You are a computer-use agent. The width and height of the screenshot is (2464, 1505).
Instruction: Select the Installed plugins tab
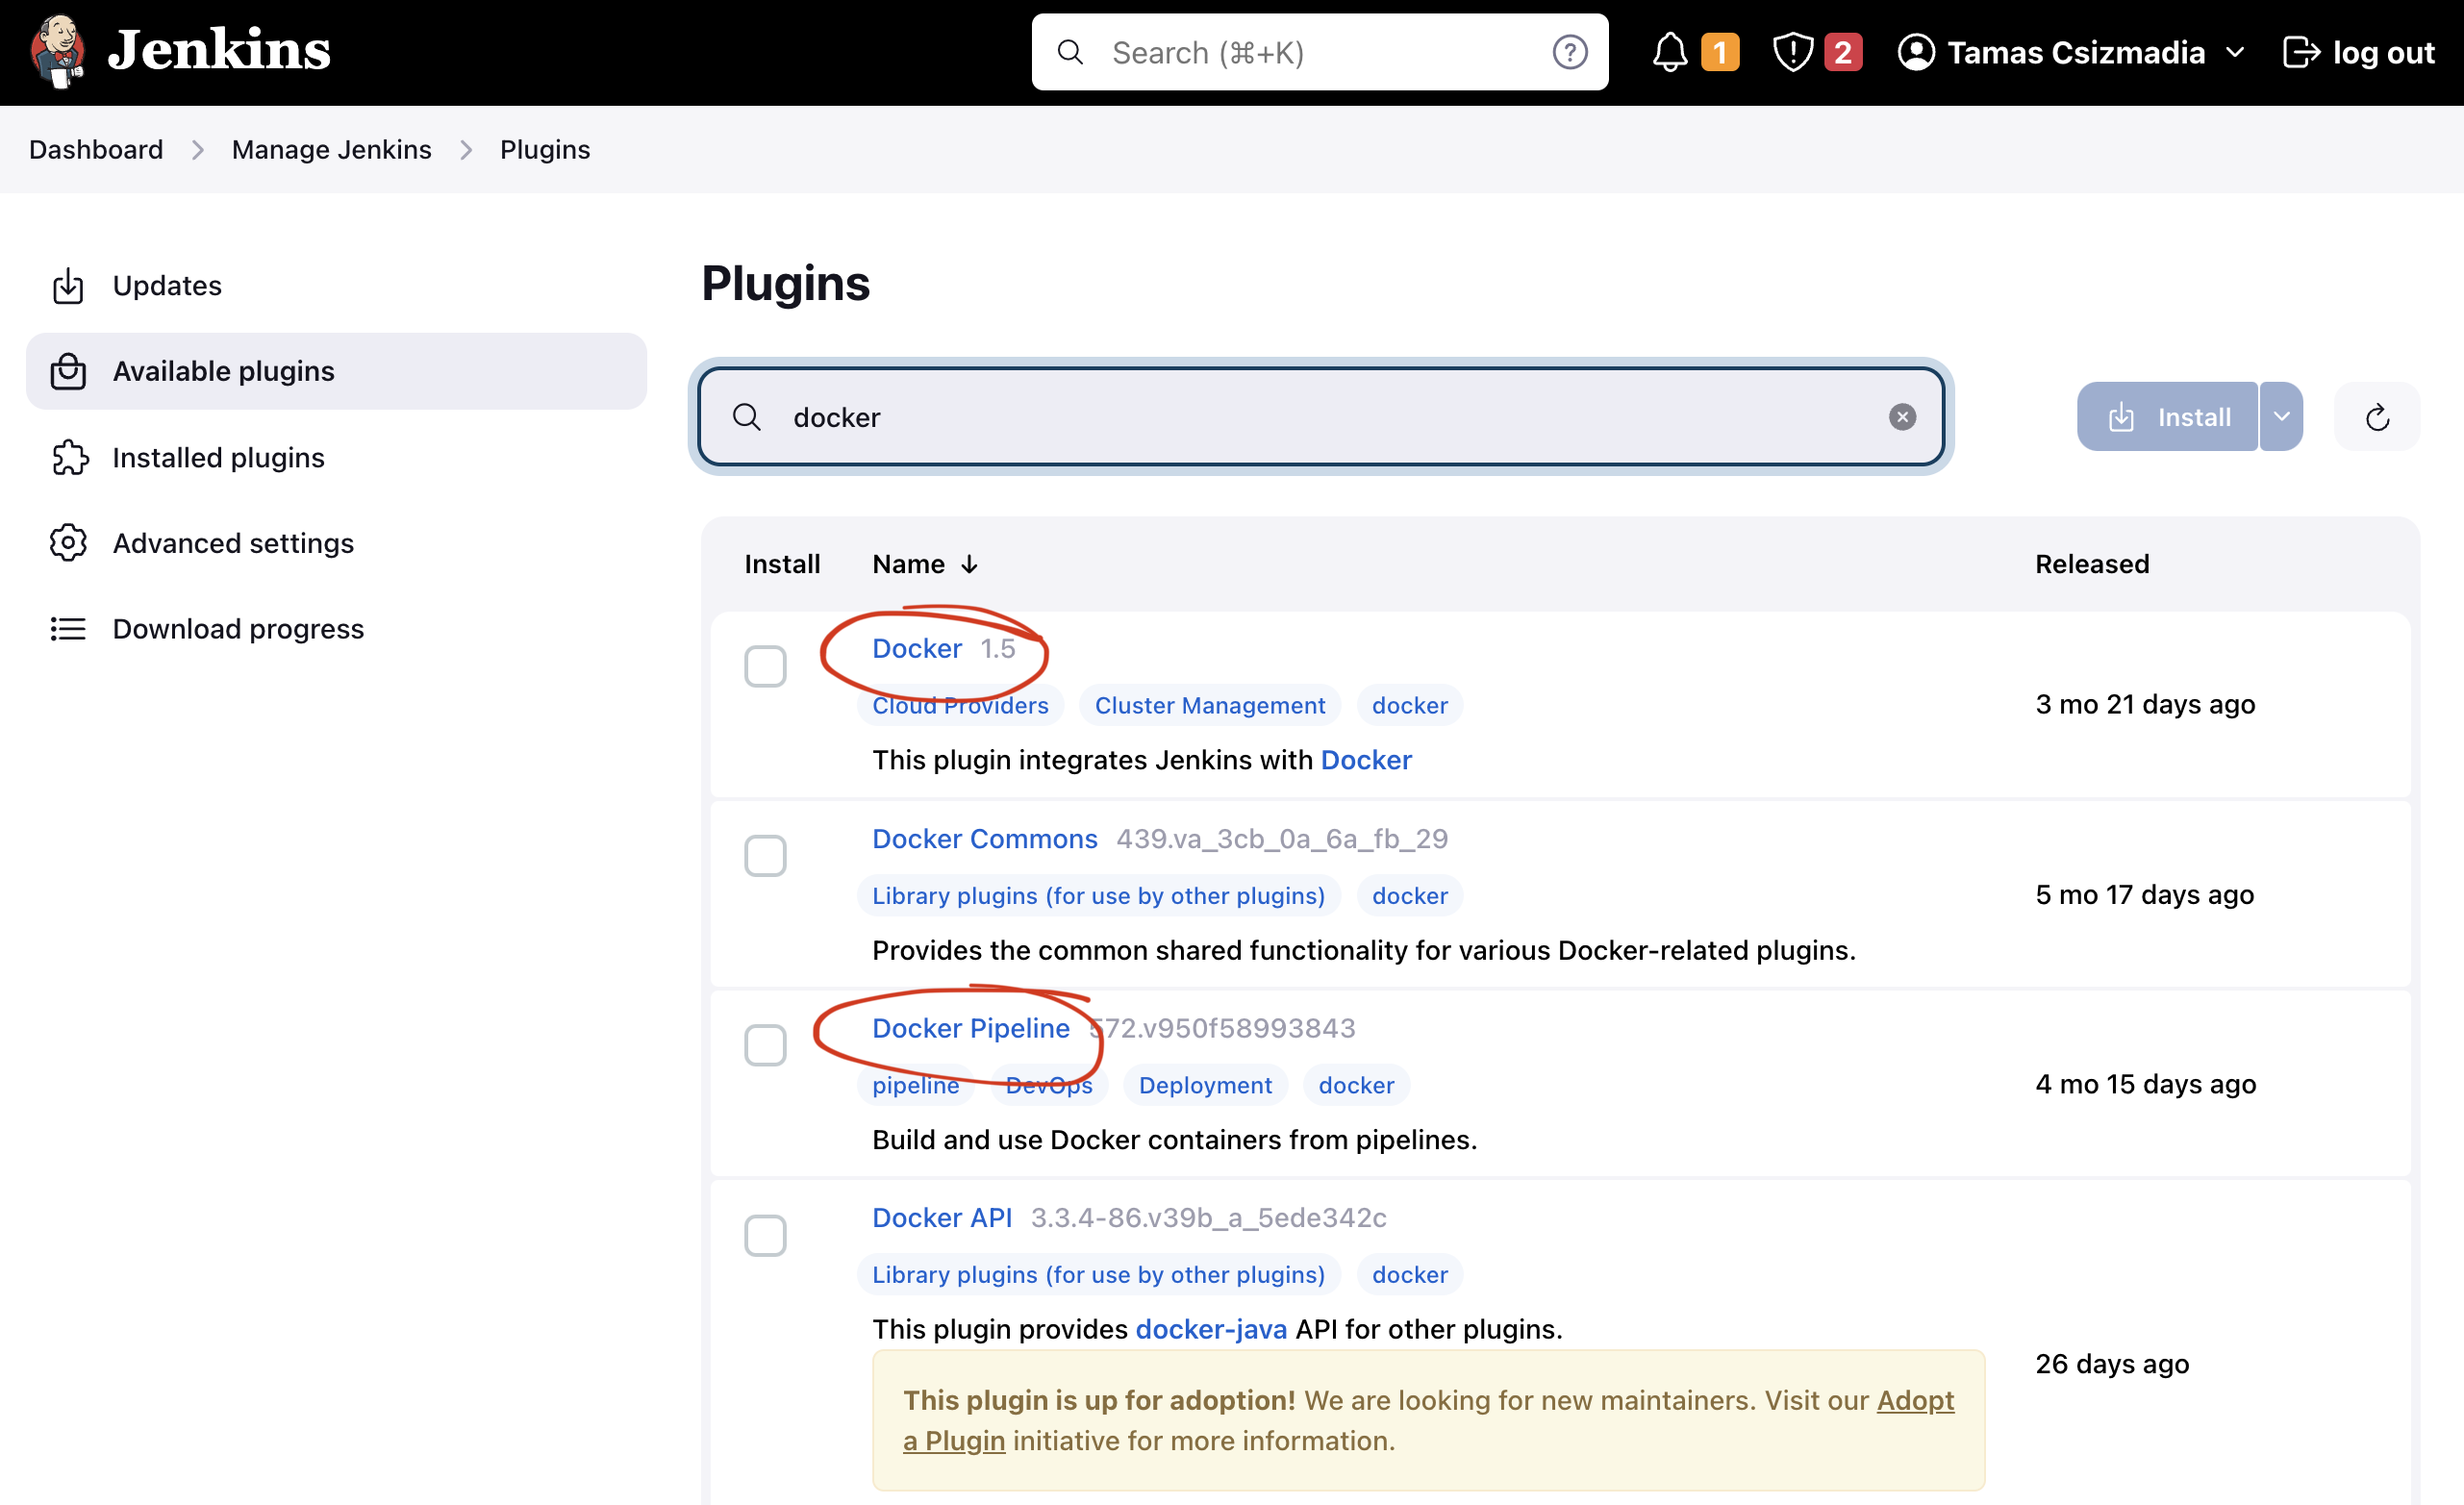218,456
